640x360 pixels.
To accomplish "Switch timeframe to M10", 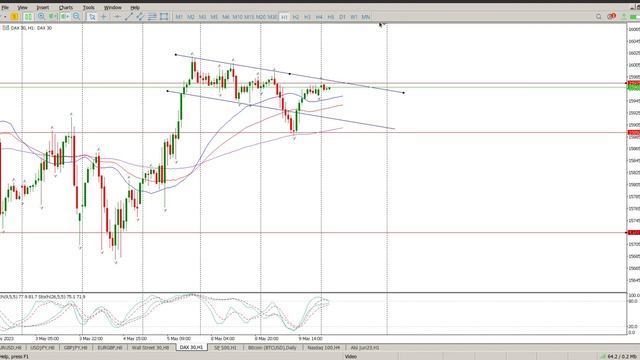I will (237, 17).
